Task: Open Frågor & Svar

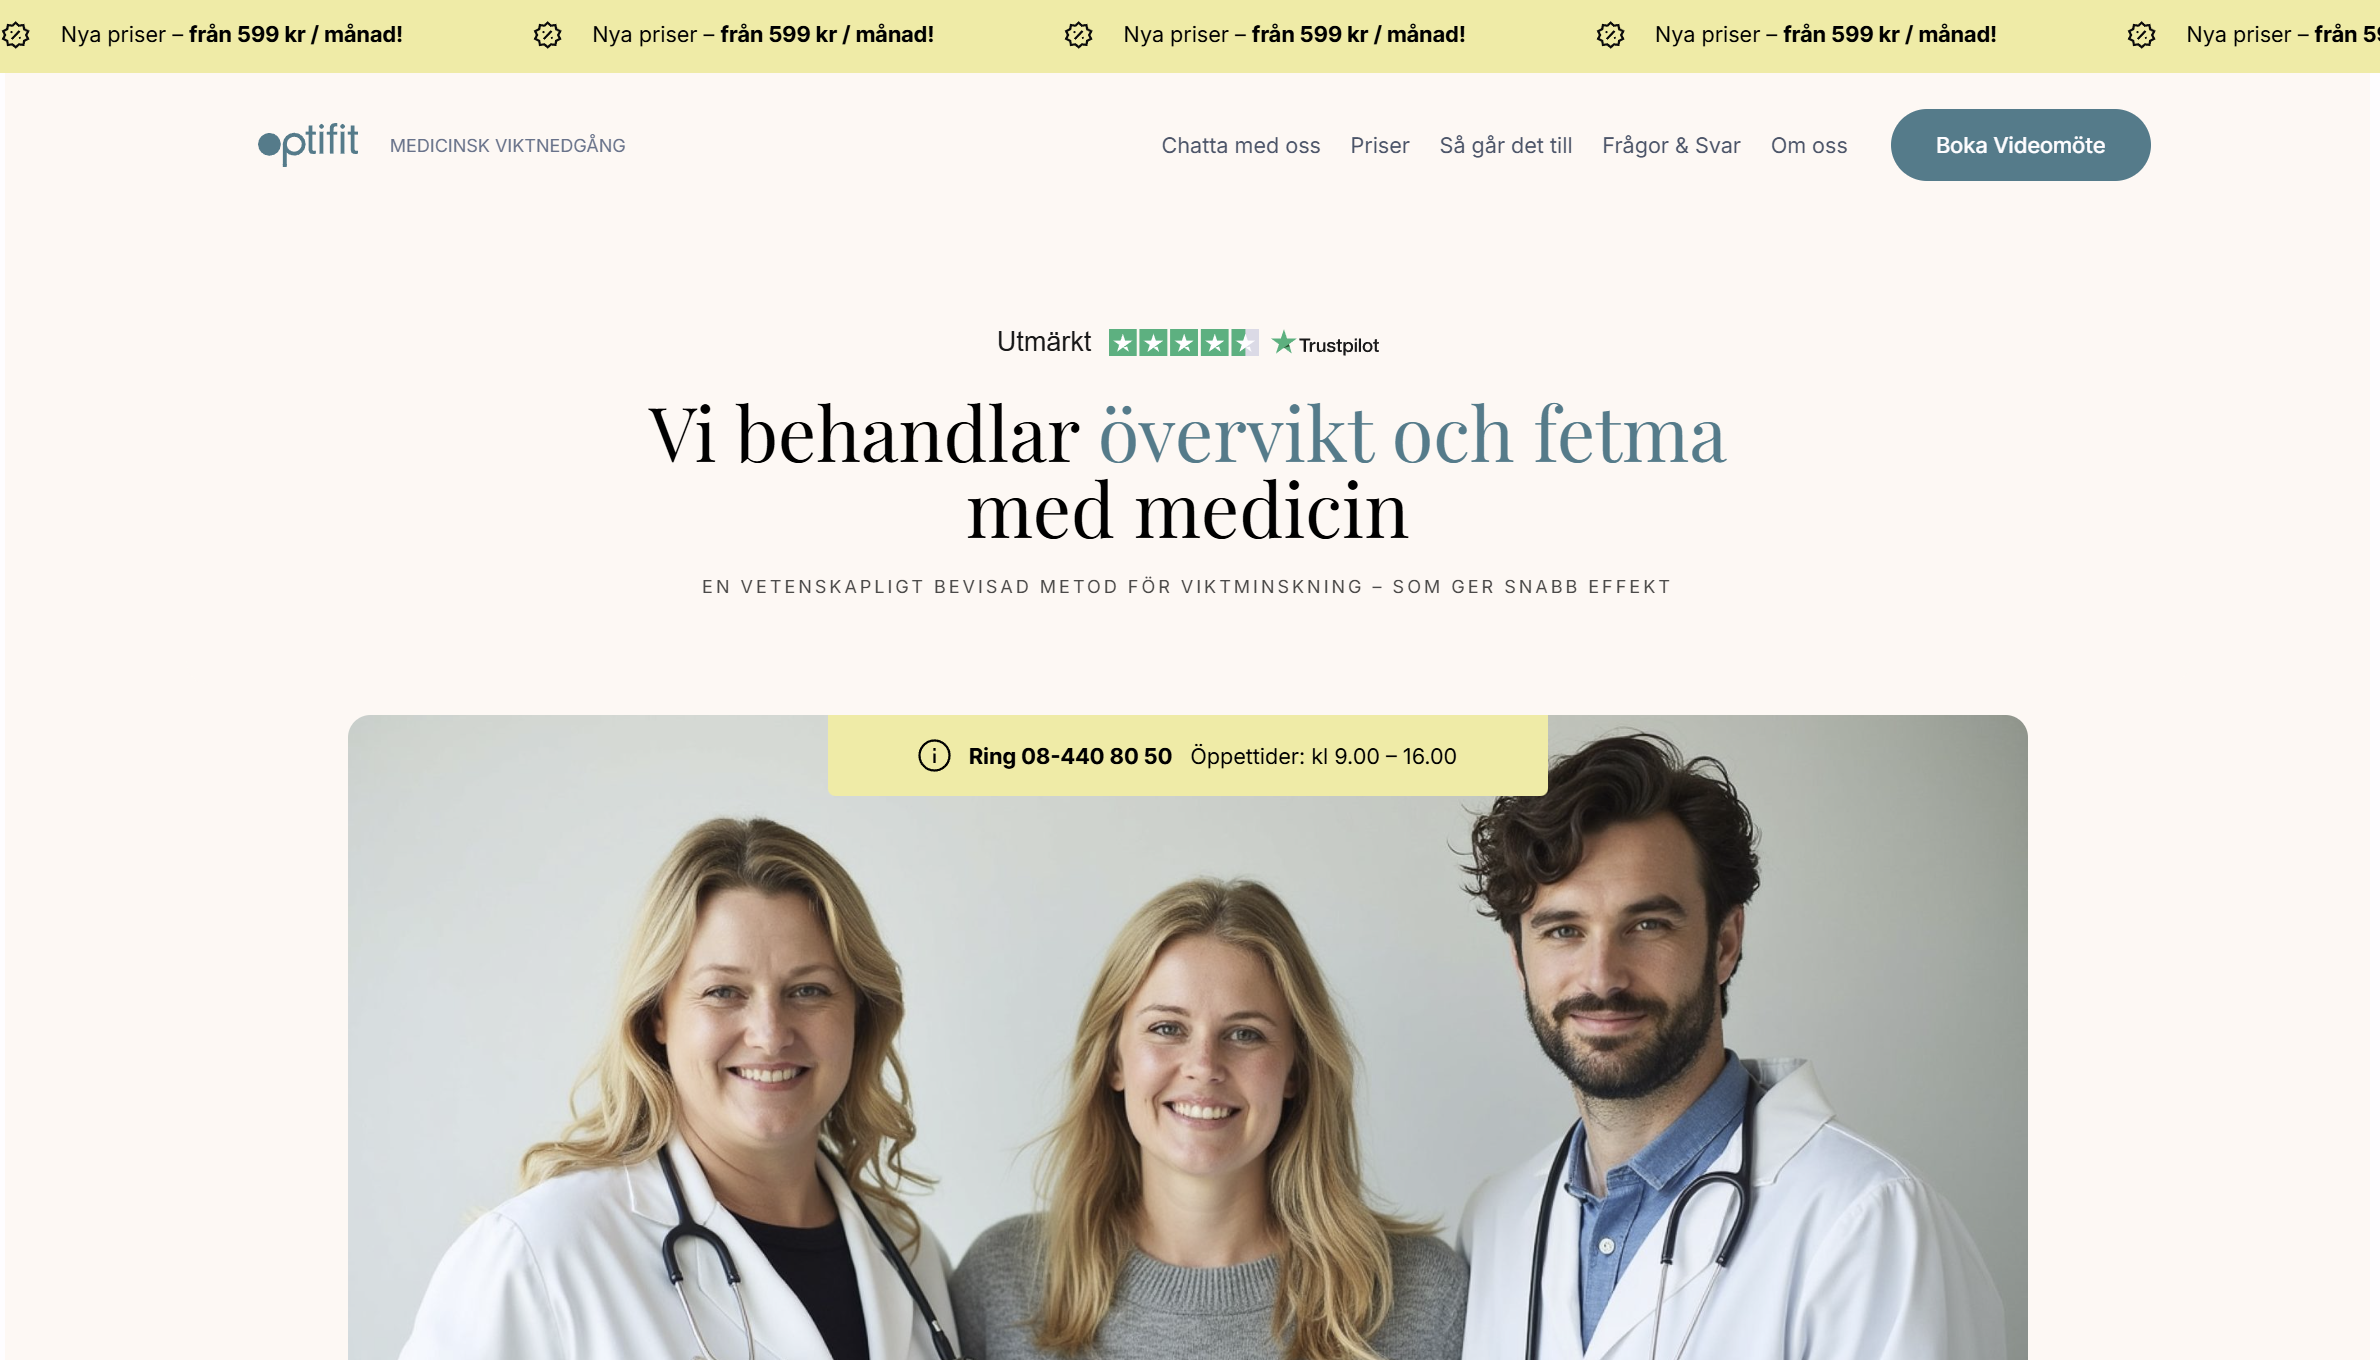Action: click(x=1671, y=145)
